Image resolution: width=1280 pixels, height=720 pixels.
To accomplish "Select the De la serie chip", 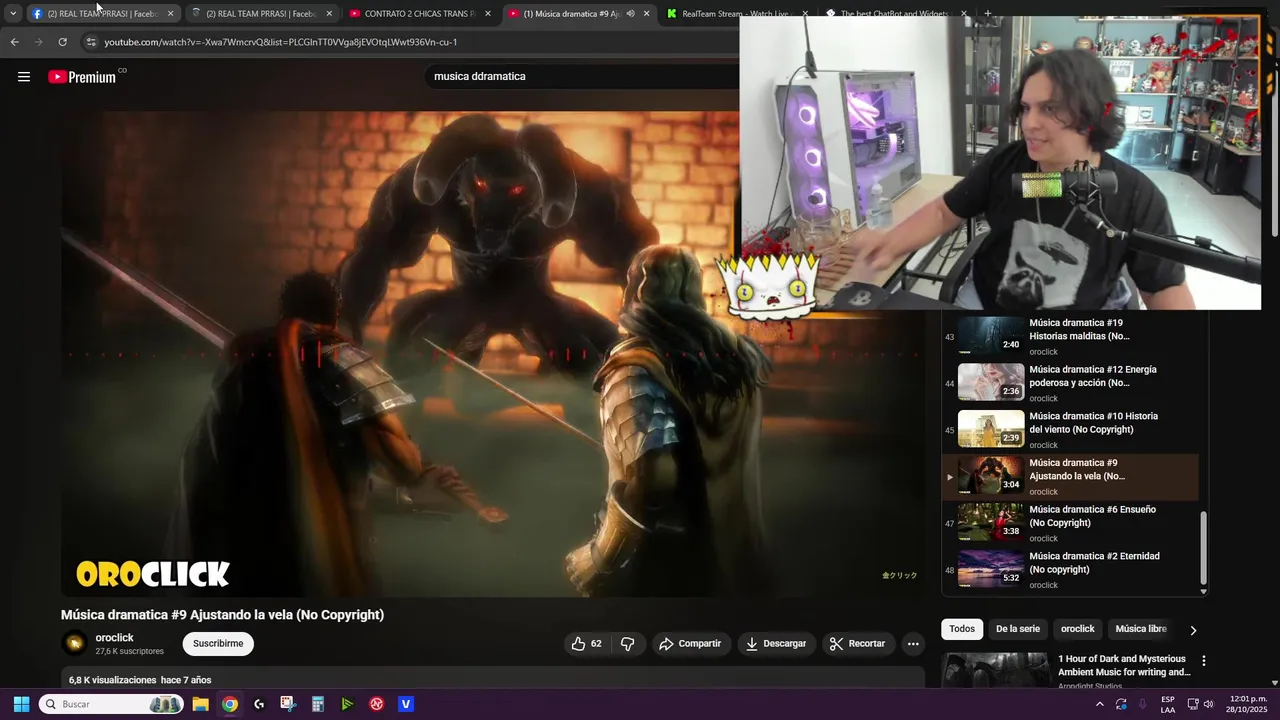I will point(1018,629).
